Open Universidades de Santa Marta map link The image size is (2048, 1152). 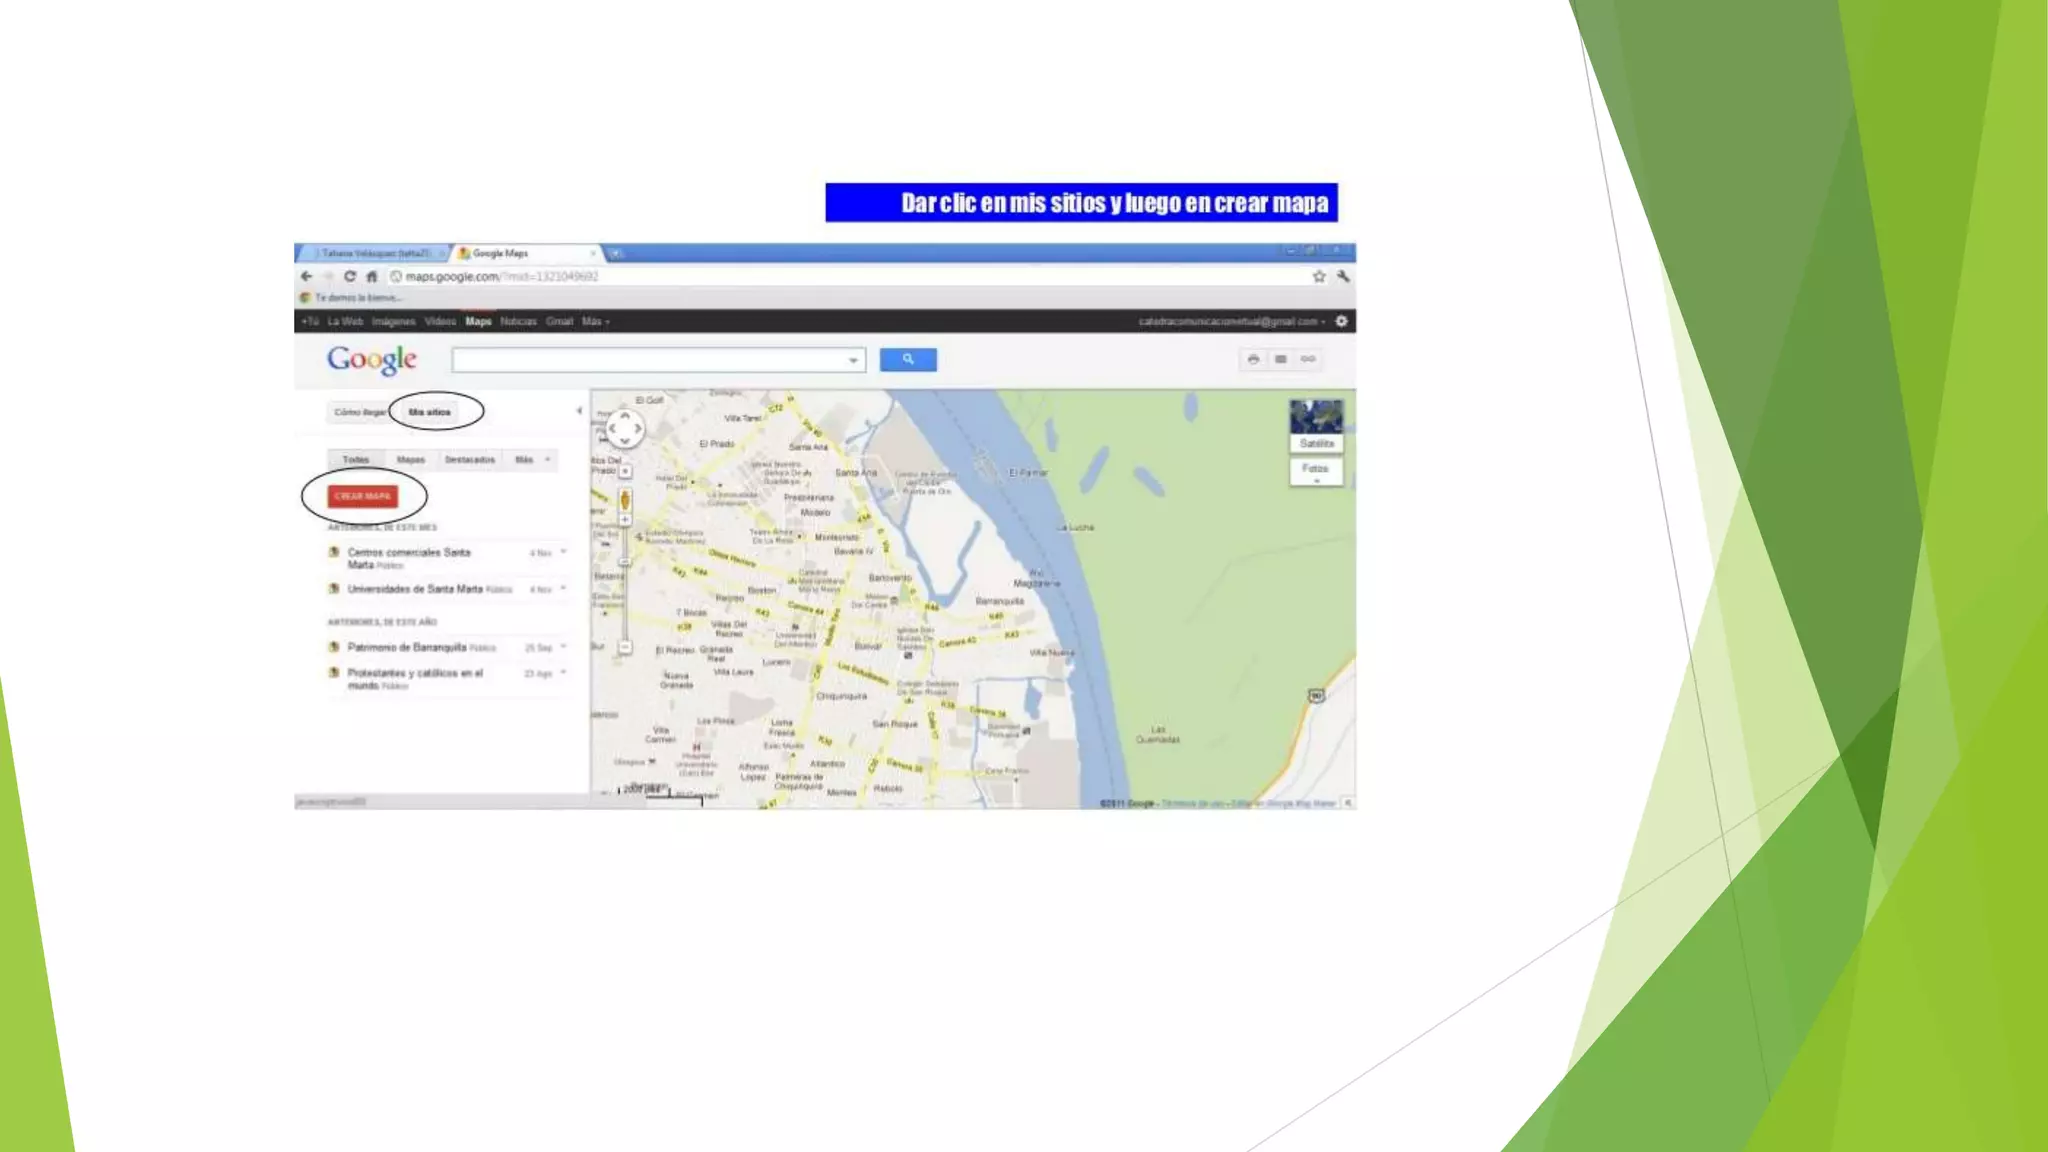pyautogui.click(x=414, y=590)
